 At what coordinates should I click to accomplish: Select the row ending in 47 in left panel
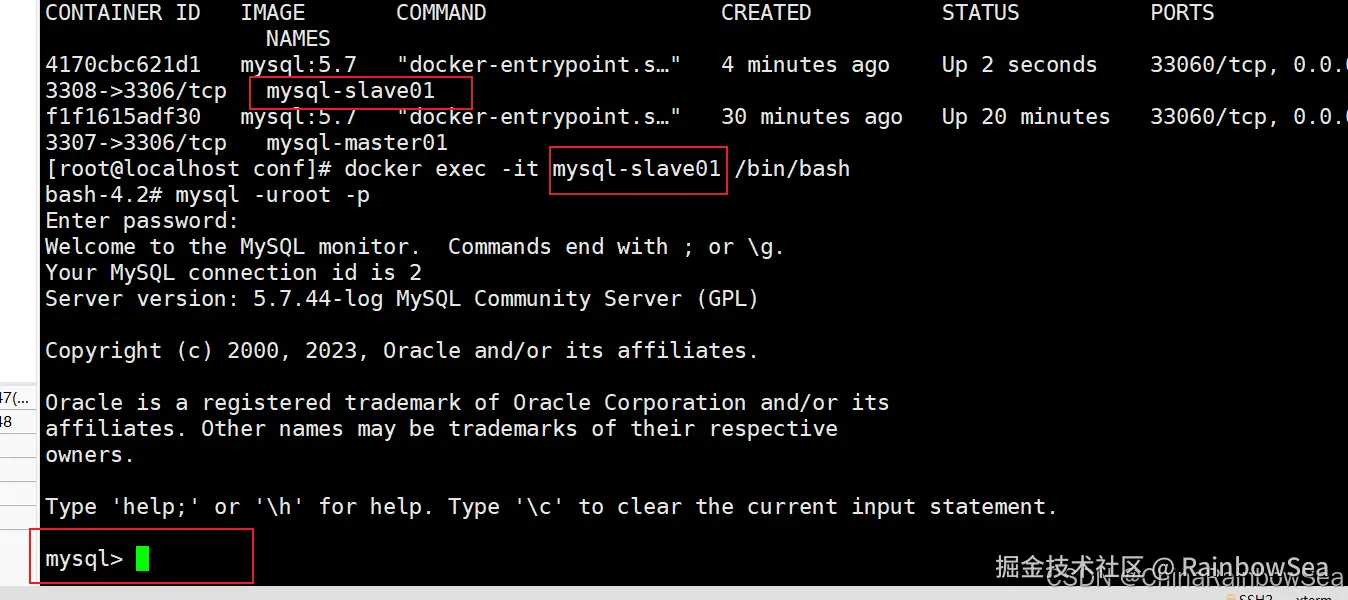click(x=16, y=399)
